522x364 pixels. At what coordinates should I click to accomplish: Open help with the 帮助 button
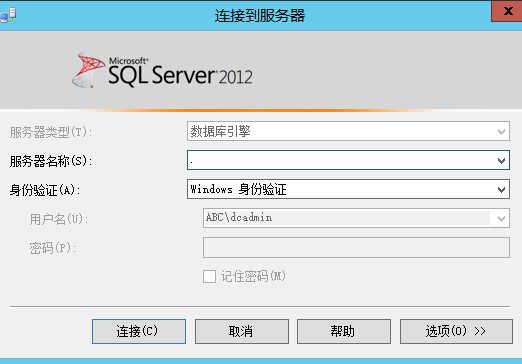click(344, 331)
